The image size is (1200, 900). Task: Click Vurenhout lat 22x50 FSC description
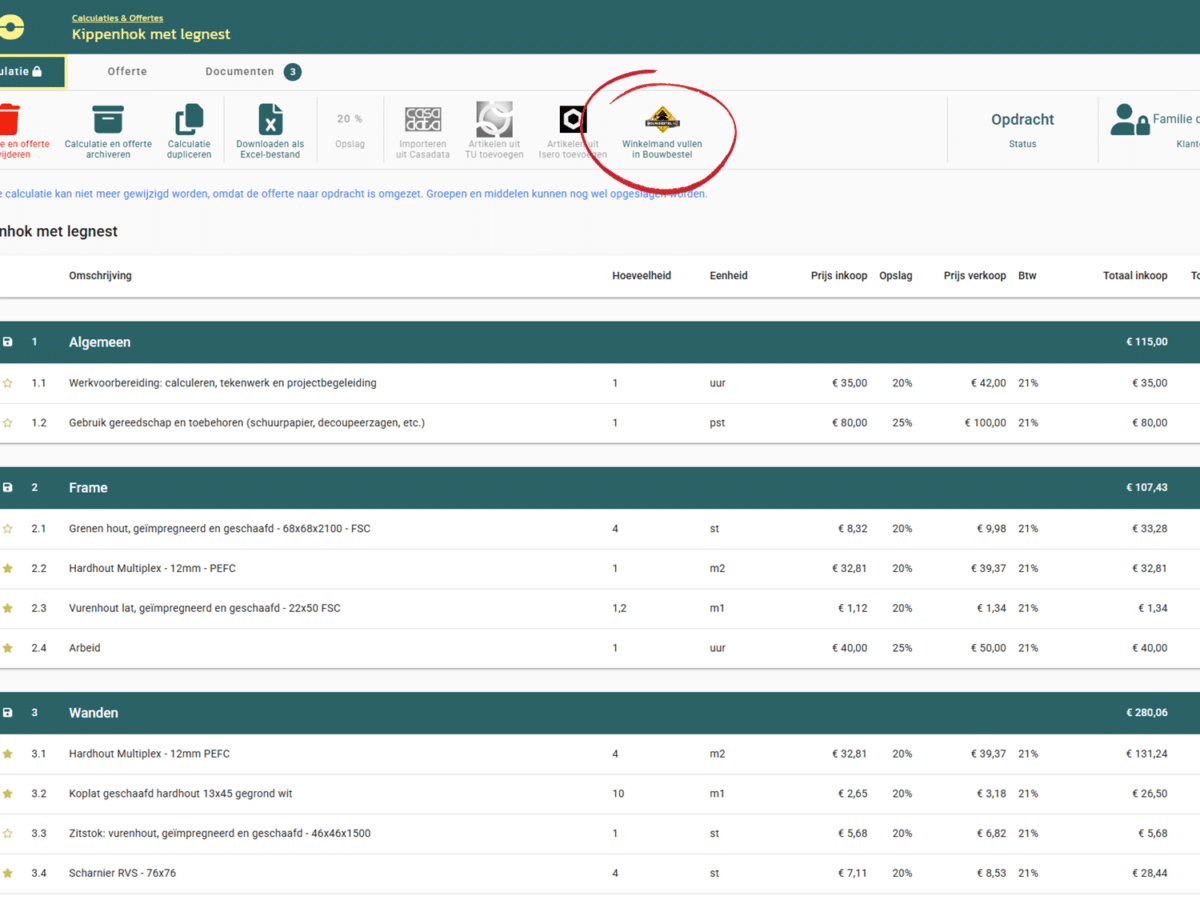pos(205,608)
